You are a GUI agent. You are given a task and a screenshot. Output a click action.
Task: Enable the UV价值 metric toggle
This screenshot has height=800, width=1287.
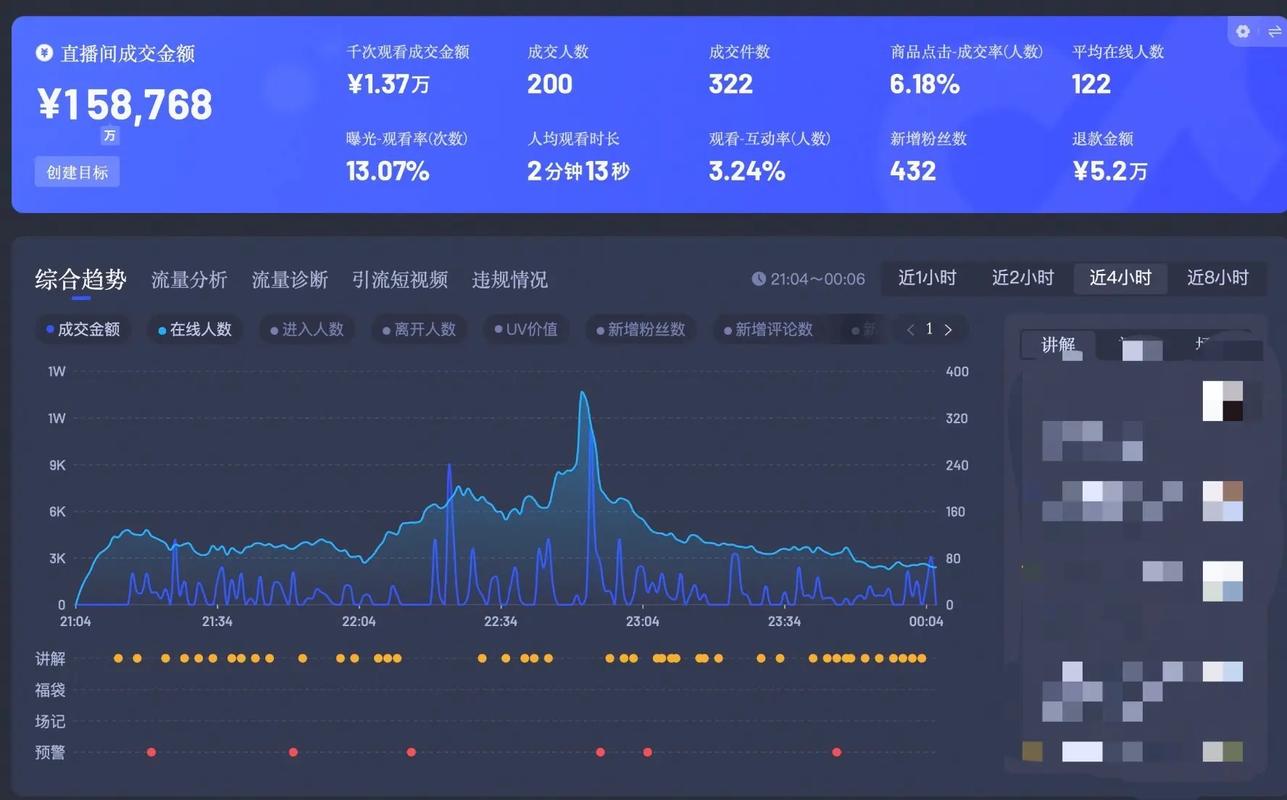[x=526, y=329]
